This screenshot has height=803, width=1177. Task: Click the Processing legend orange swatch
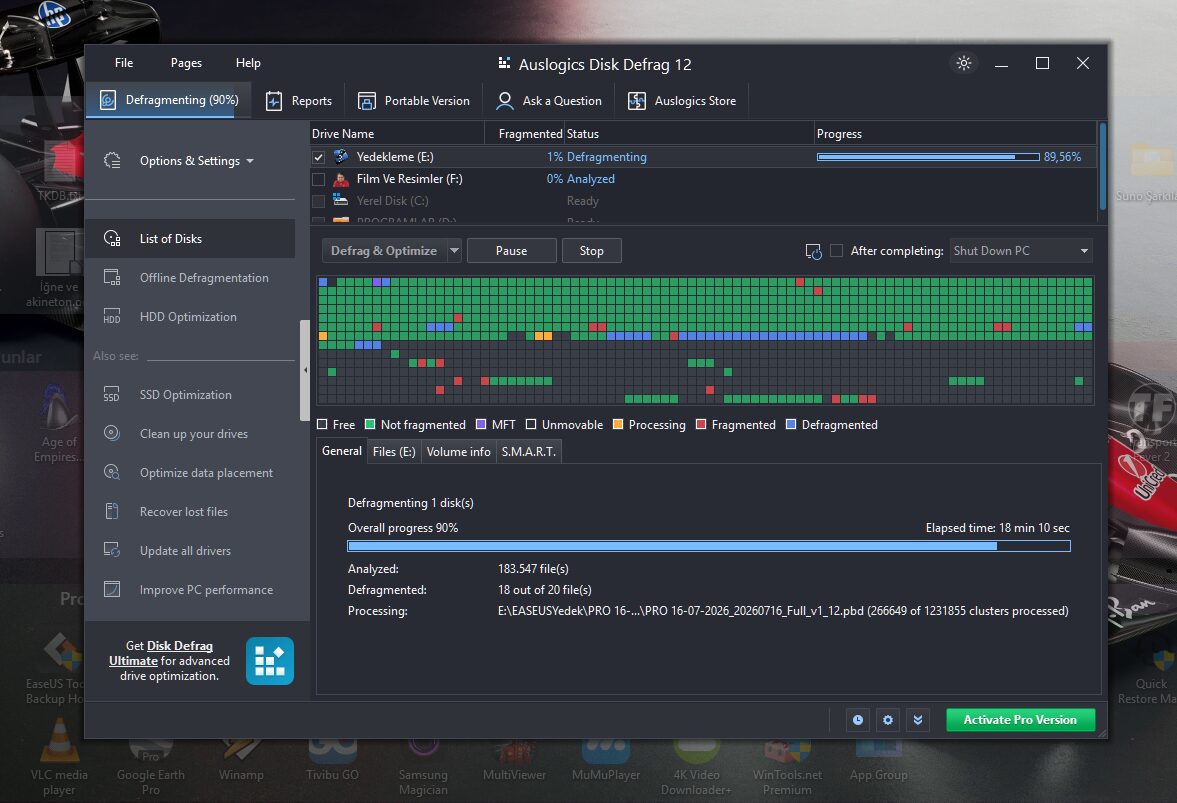pos(618,425)
